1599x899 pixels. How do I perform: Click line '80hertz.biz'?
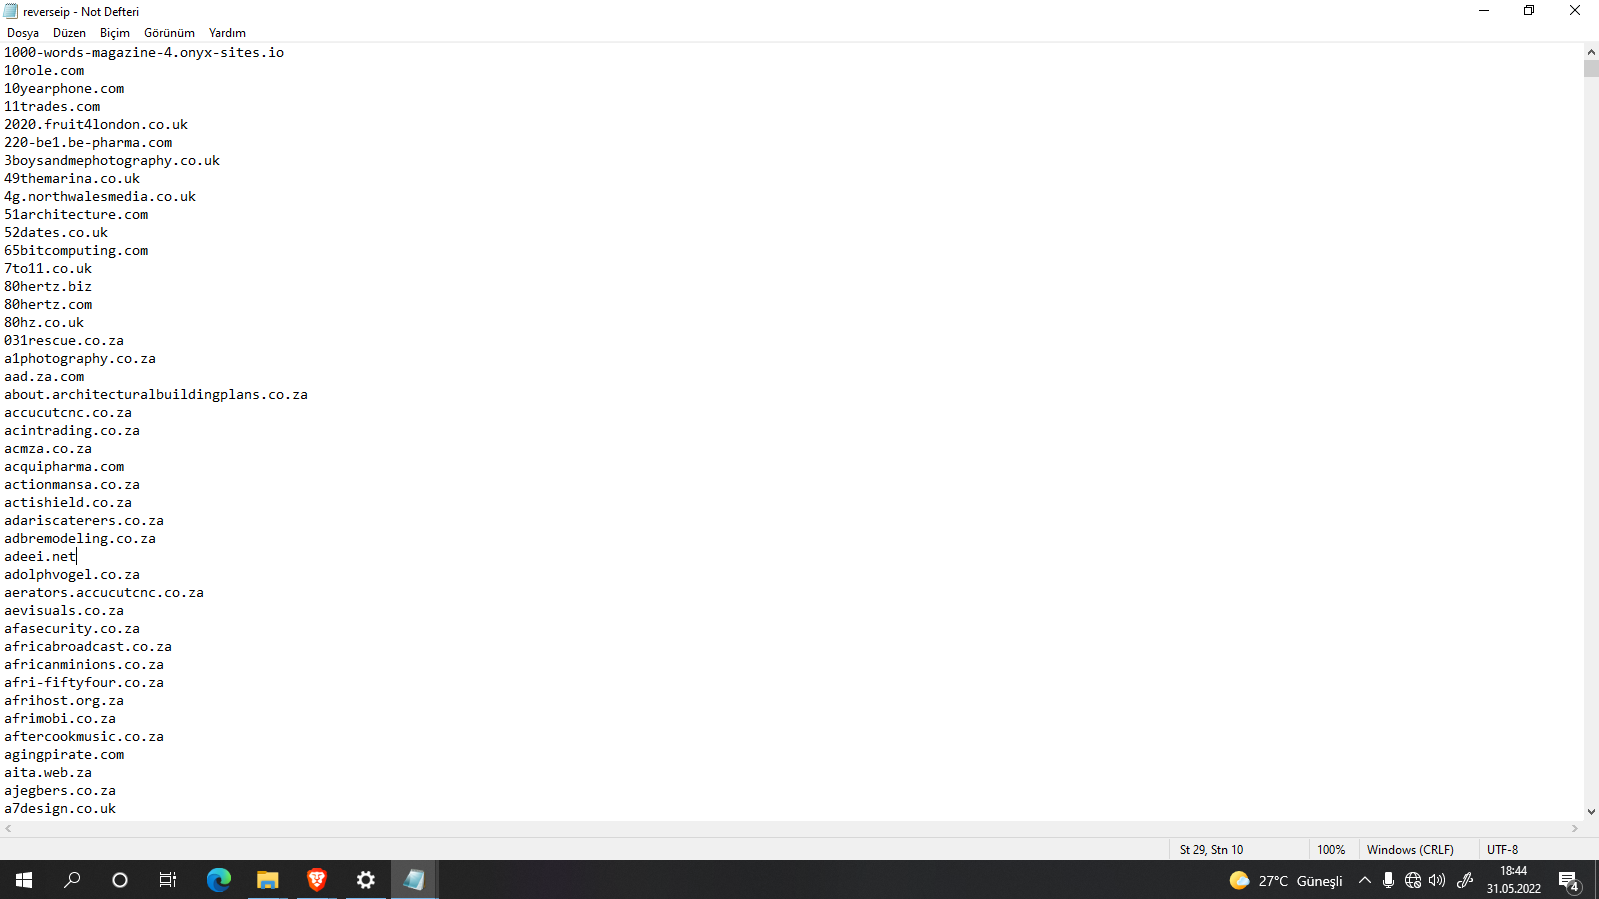(x=48, y=287)
